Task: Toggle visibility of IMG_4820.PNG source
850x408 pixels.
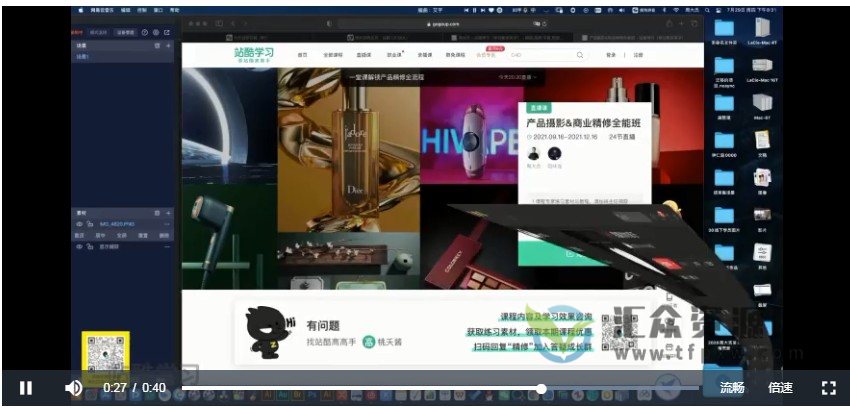Action: click(79, 224)
